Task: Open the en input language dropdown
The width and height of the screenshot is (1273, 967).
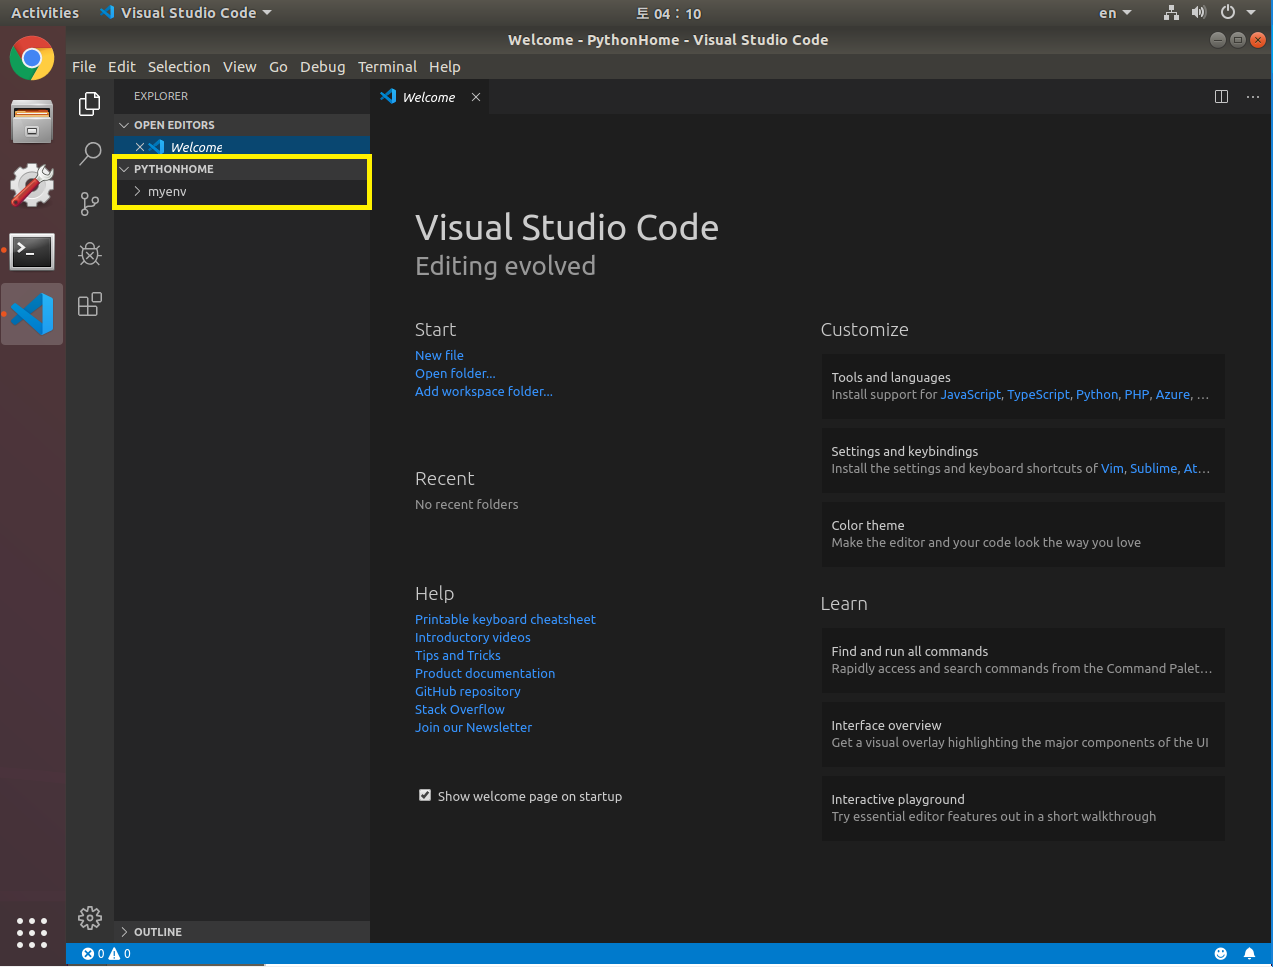Action: [1115, 13]
